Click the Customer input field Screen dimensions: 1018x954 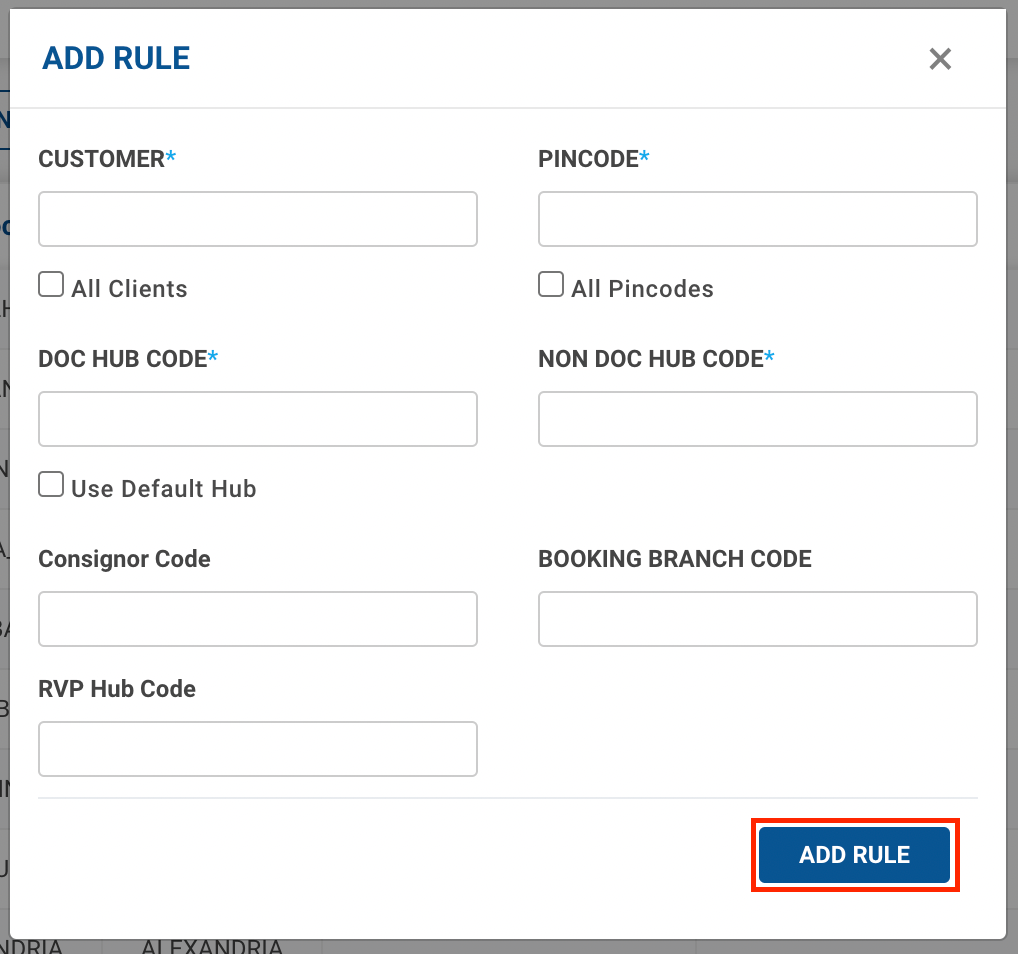(x=257, y=219)
